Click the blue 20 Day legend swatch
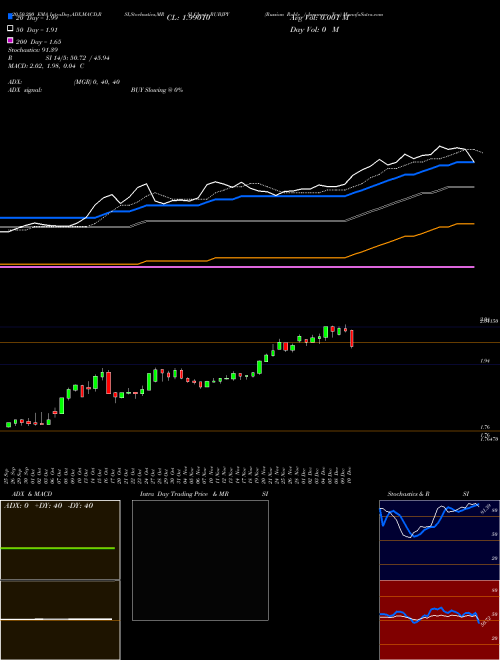 click(10, 17)
